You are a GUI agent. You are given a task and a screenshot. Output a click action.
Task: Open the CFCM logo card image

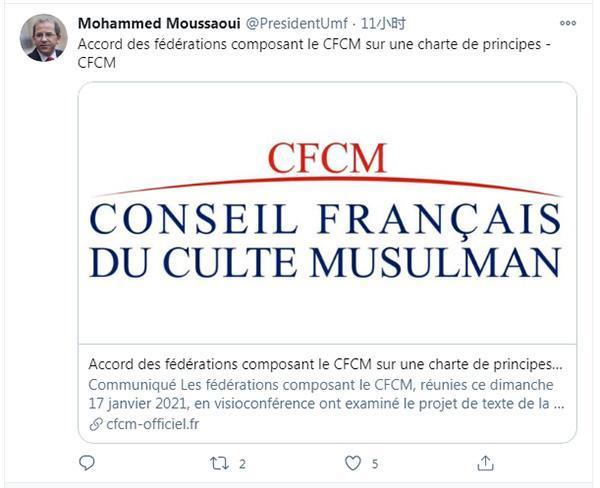pyautogui.click(x=326, y=214)
